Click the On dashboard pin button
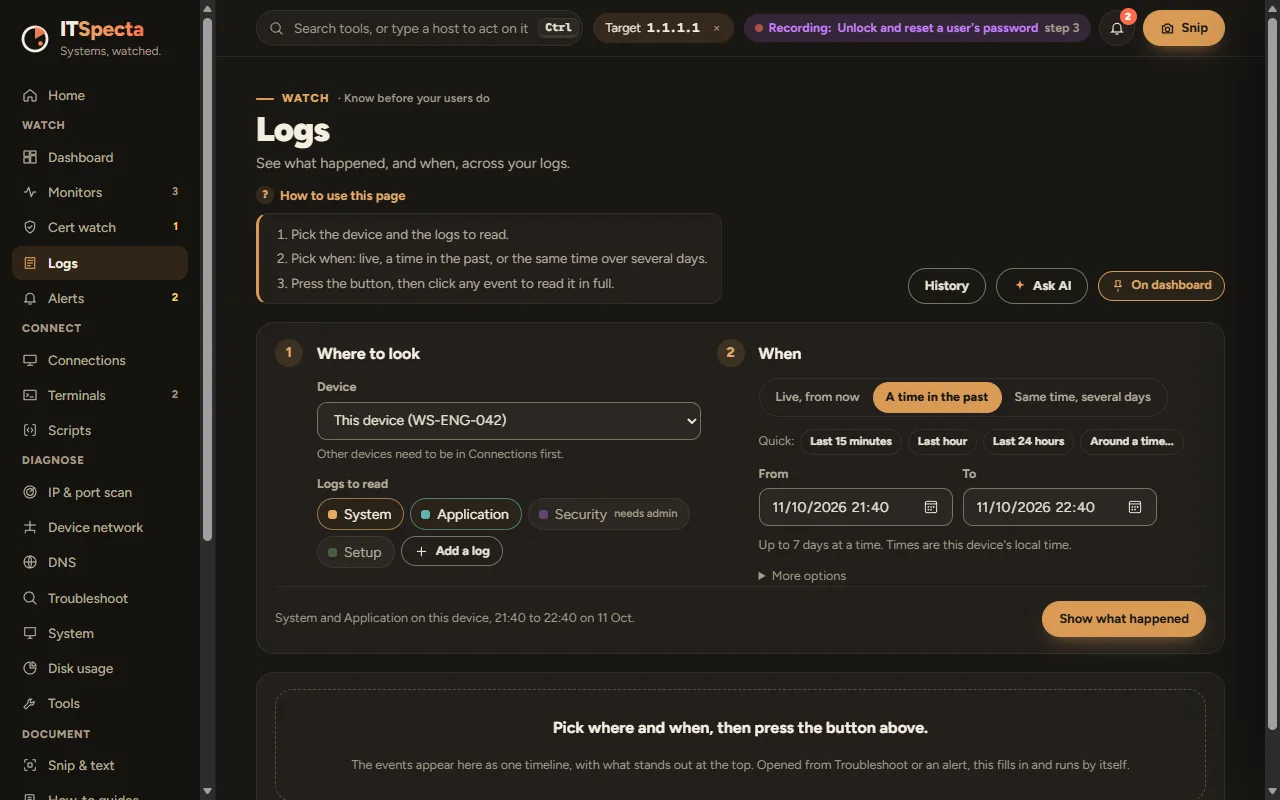This screenshot has width=1280, height=800. click(x=1161, y=286)
